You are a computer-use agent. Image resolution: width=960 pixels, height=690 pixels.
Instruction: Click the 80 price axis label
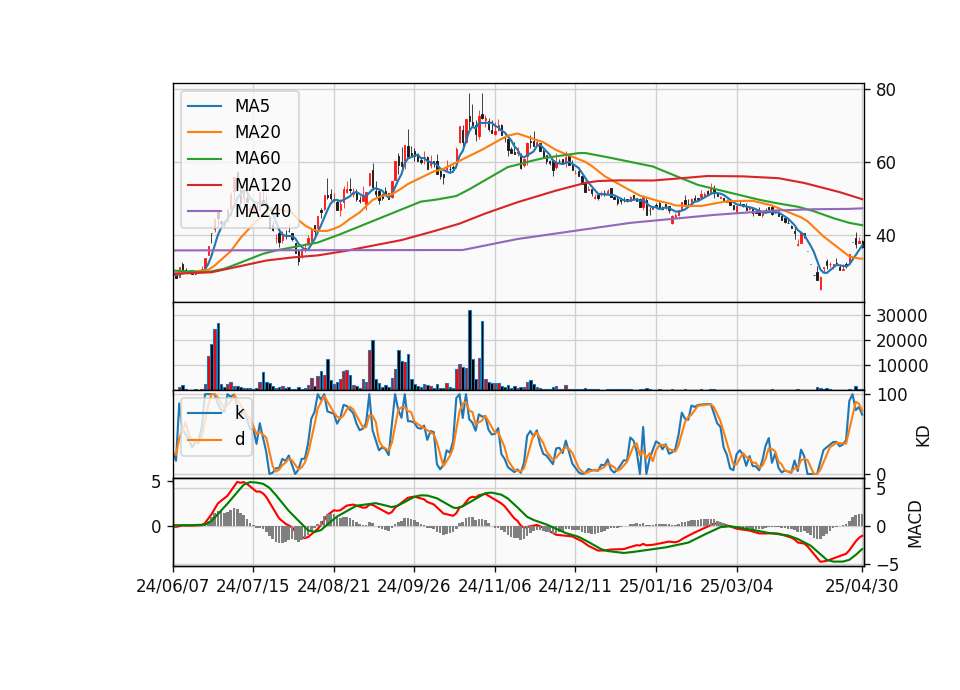click(x=885, y=90)
